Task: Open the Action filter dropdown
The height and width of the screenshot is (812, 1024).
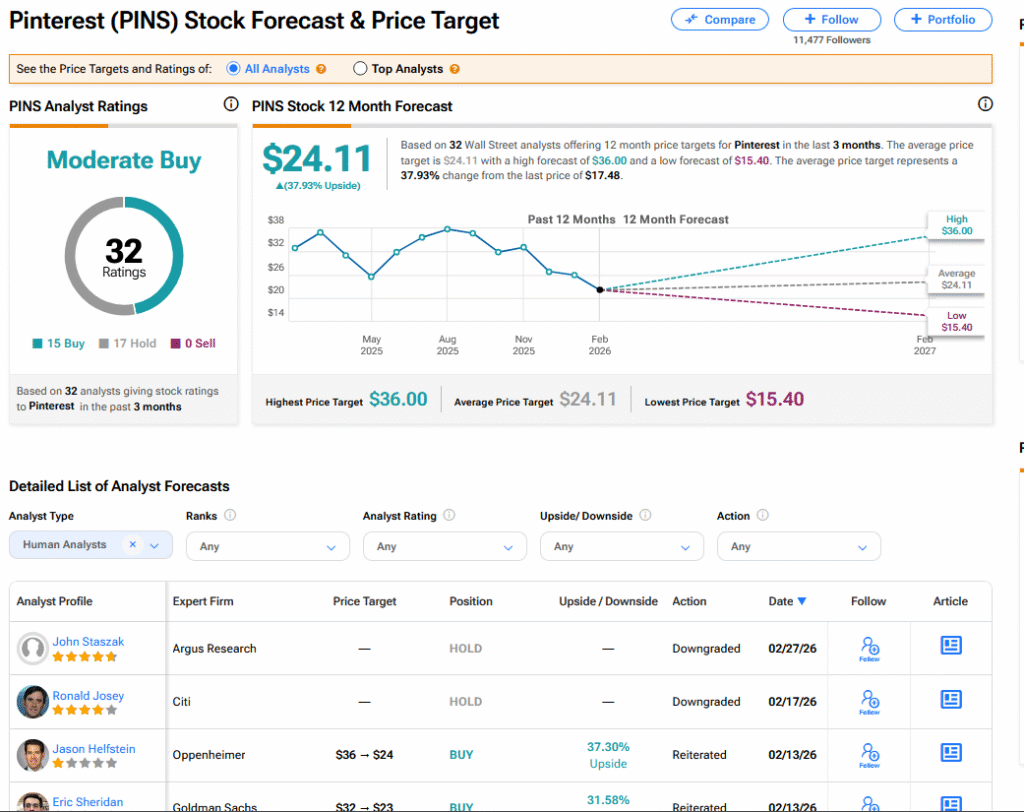Action: pos(799,546)
